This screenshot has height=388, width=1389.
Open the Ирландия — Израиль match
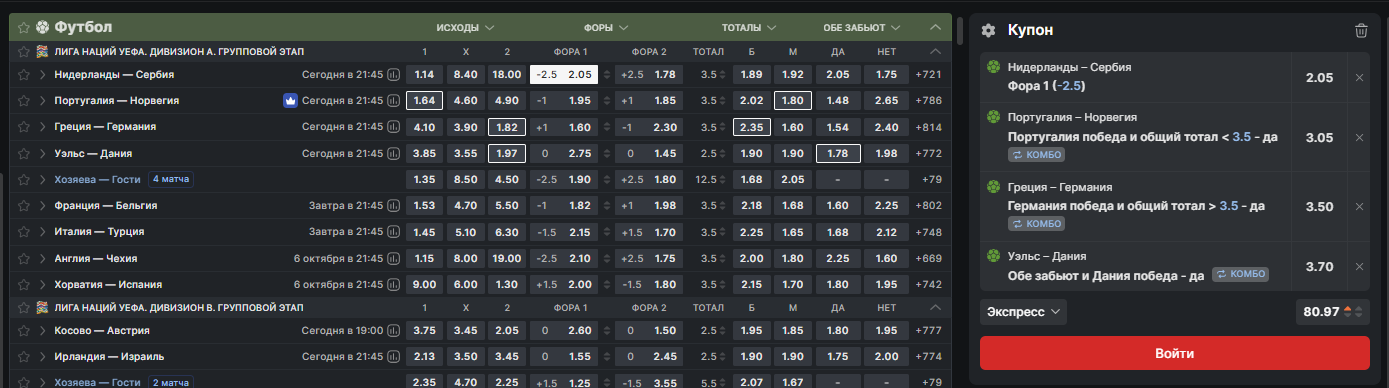click(x=109, y=357)
